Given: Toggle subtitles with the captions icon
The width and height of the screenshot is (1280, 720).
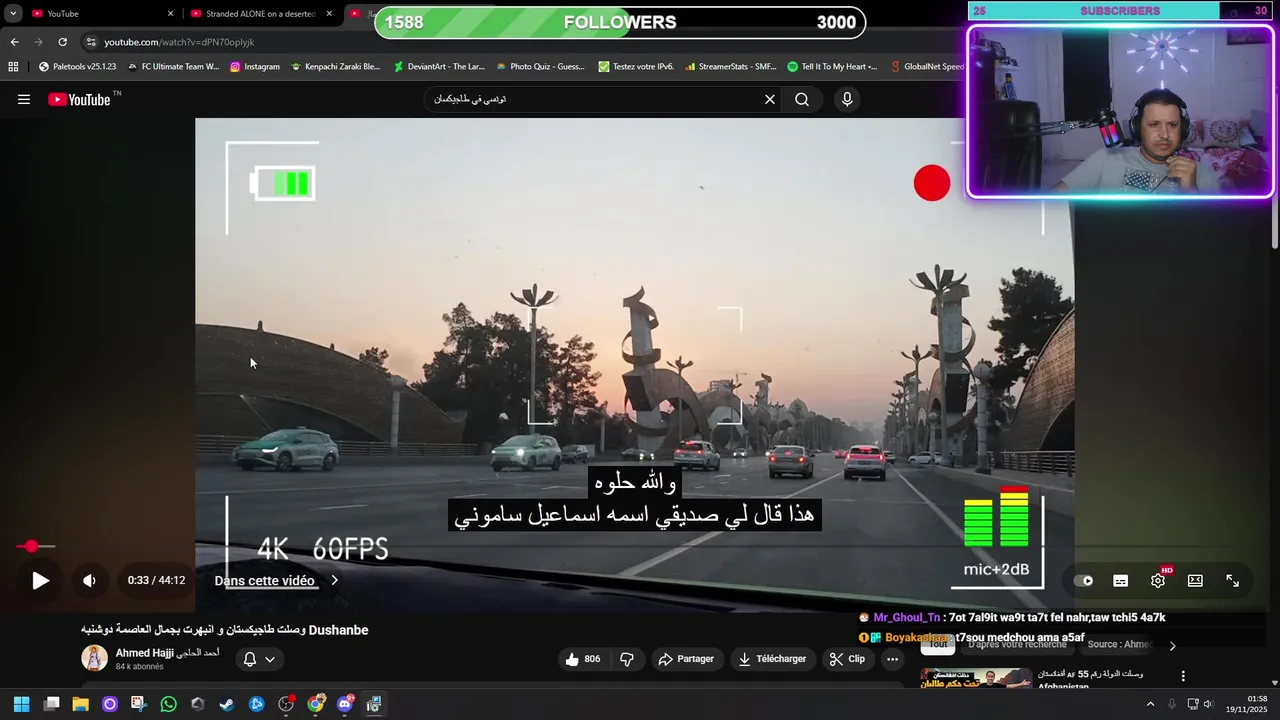Looking at the screenshot, I should [1121, 580].
